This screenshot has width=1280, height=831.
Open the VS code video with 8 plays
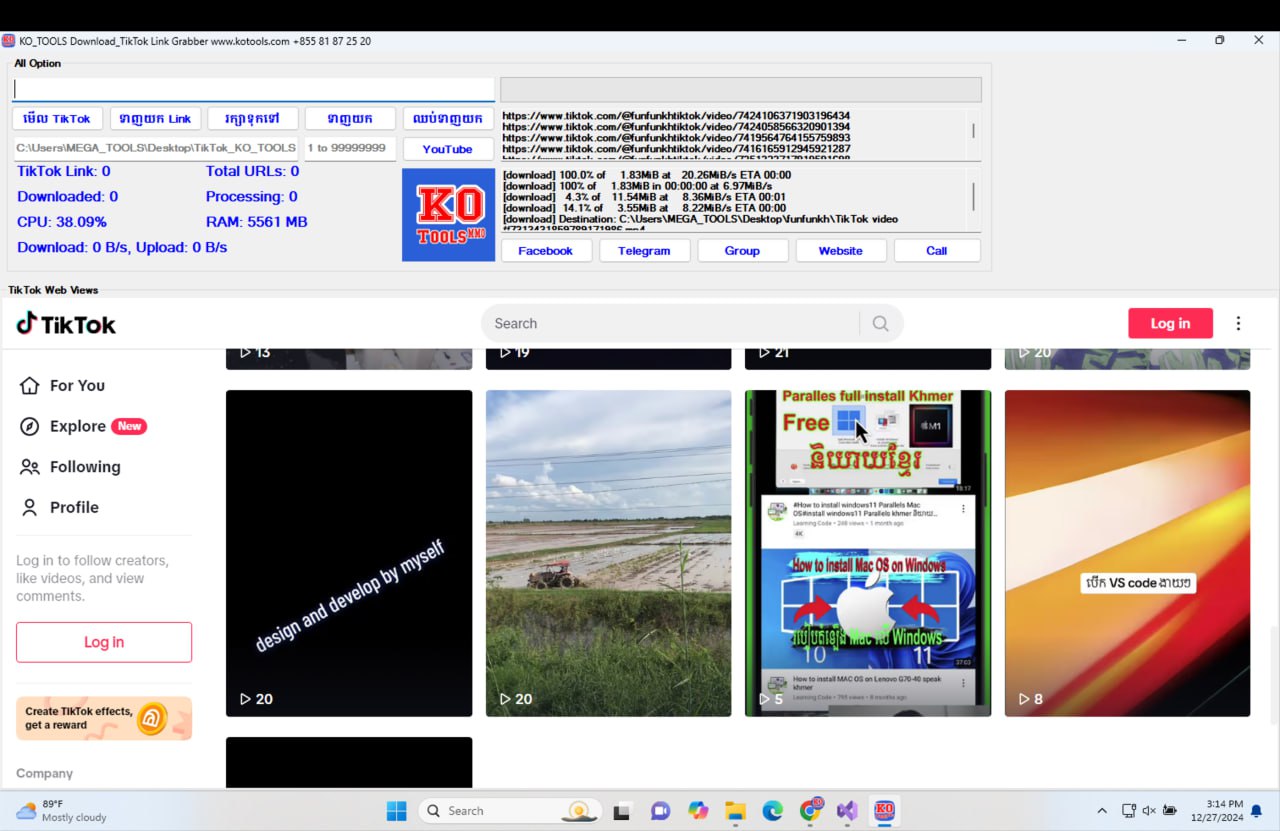(1127, 553)
